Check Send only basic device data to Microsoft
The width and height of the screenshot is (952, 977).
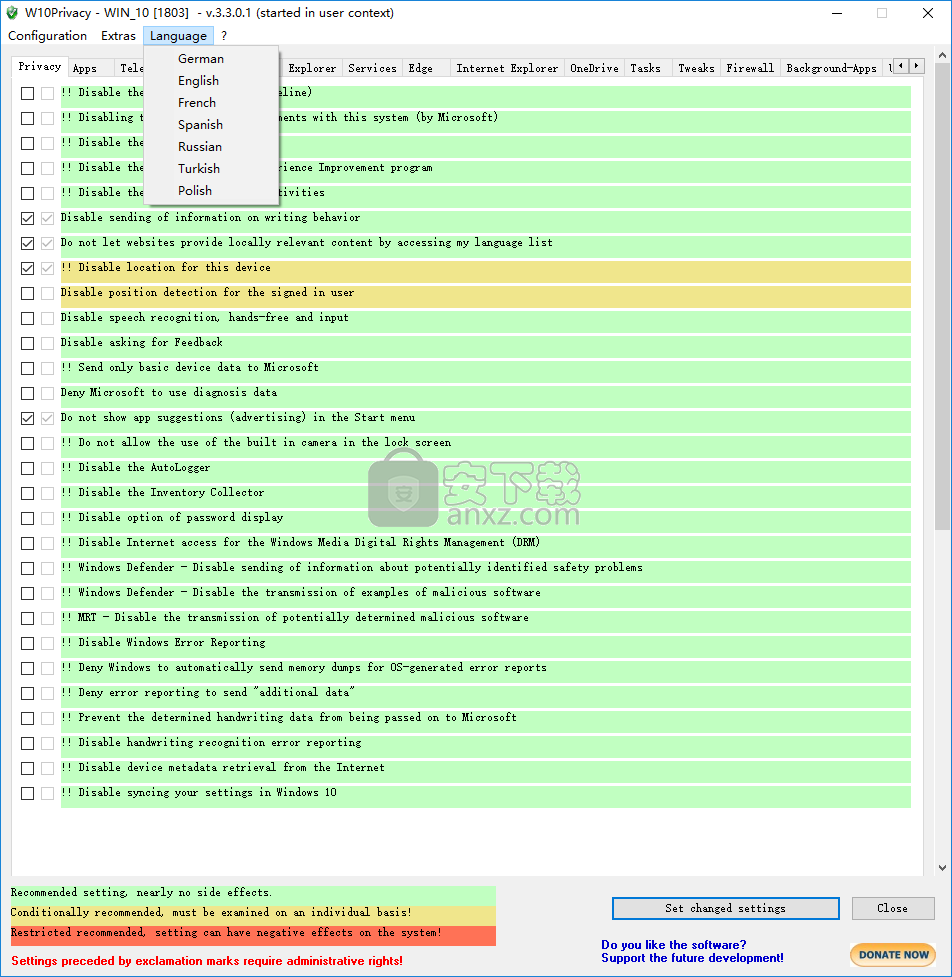pos(27,368)
